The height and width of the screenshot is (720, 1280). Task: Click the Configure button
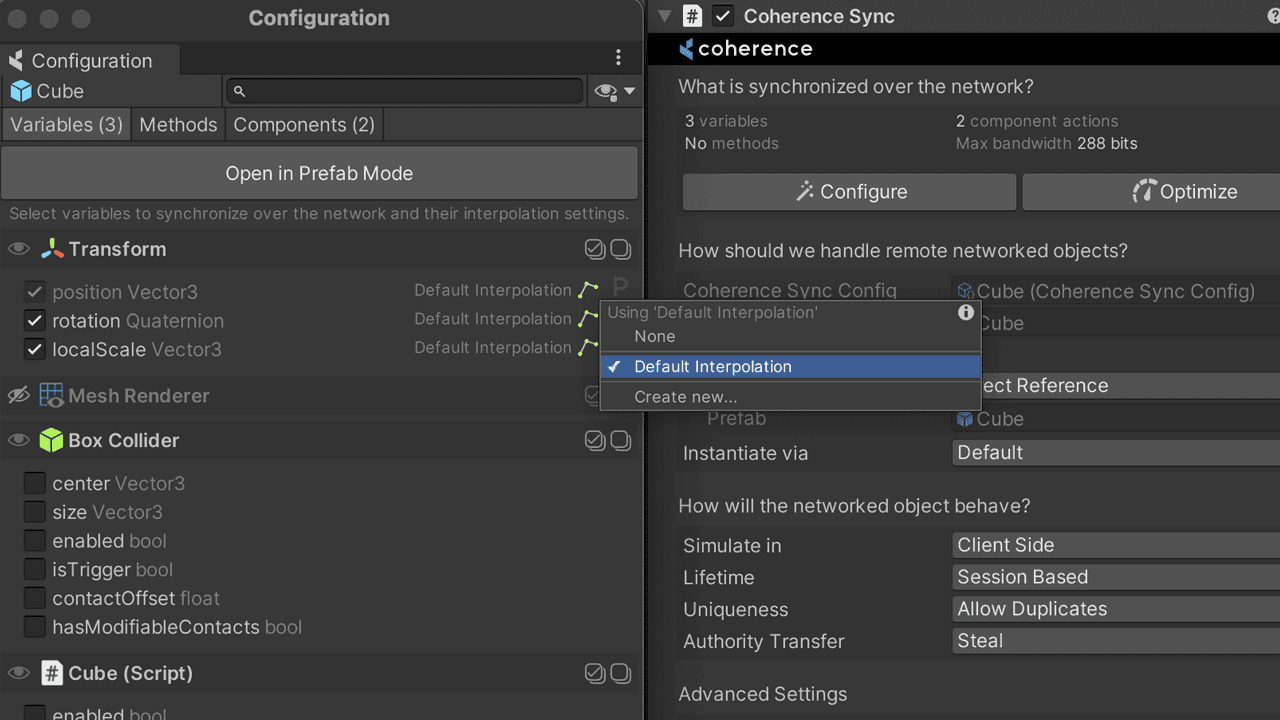[849, 192]
